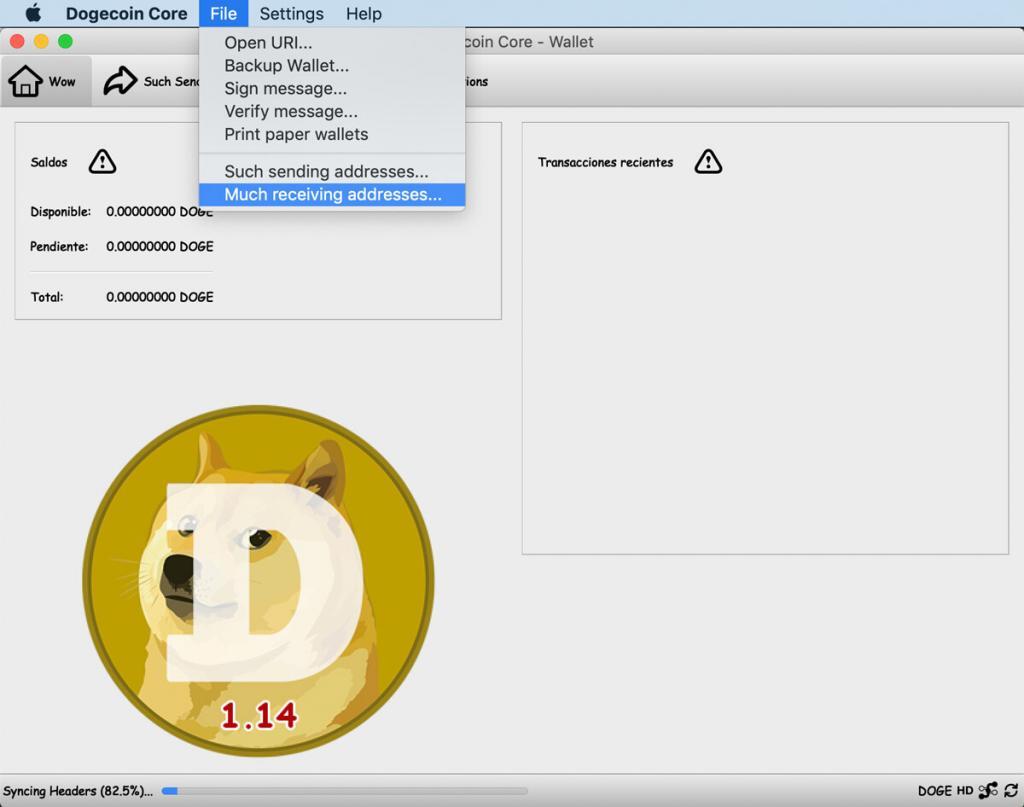The height and width of the screenshot is (807, 1024).
Task: Click the DOGE unit selector in status bar
Action: (x=935, y=791)
